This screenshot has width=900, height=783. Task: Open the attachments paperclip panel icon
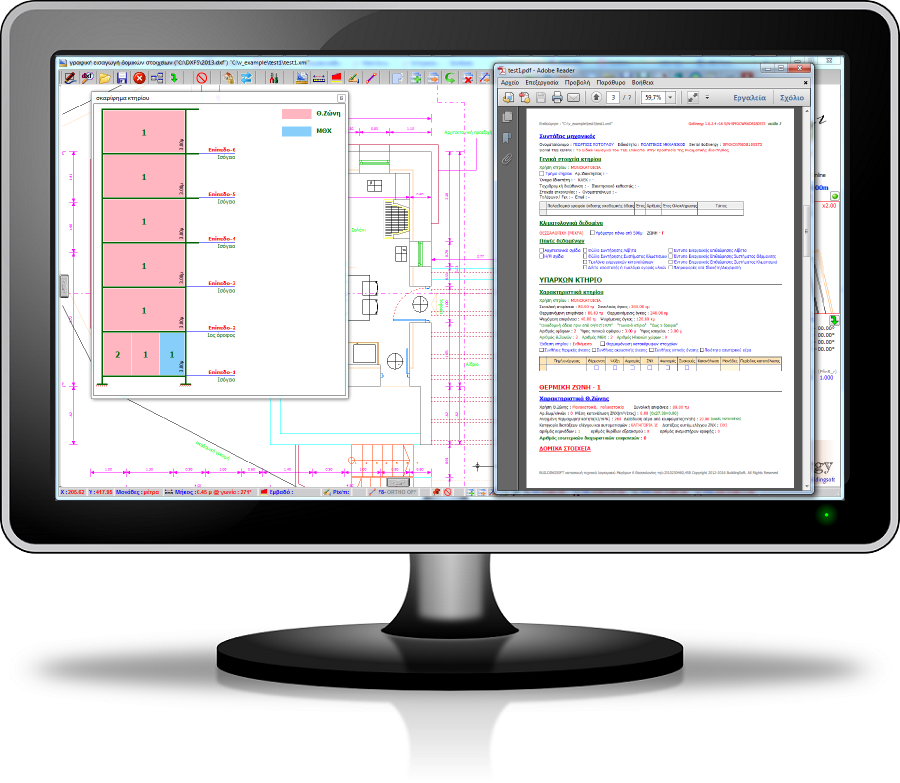tap(507, 158)
